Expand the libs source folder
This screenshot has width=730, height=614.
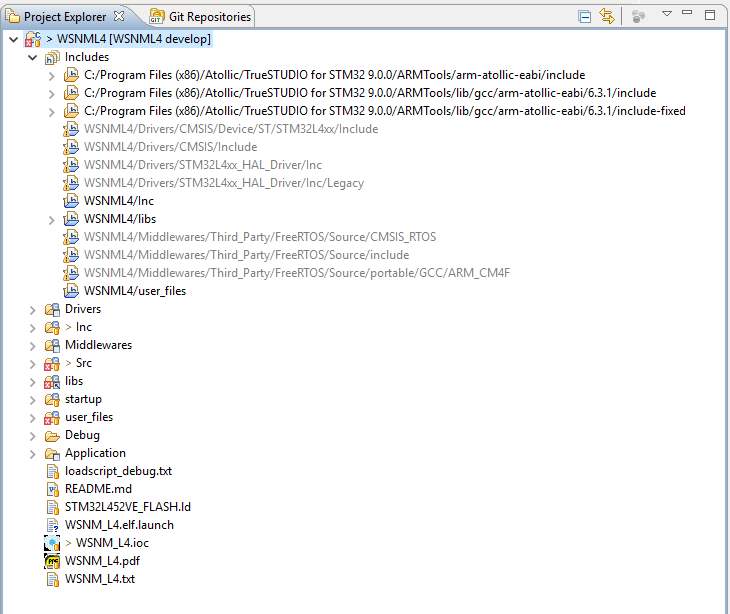click(x=33, y=382)
